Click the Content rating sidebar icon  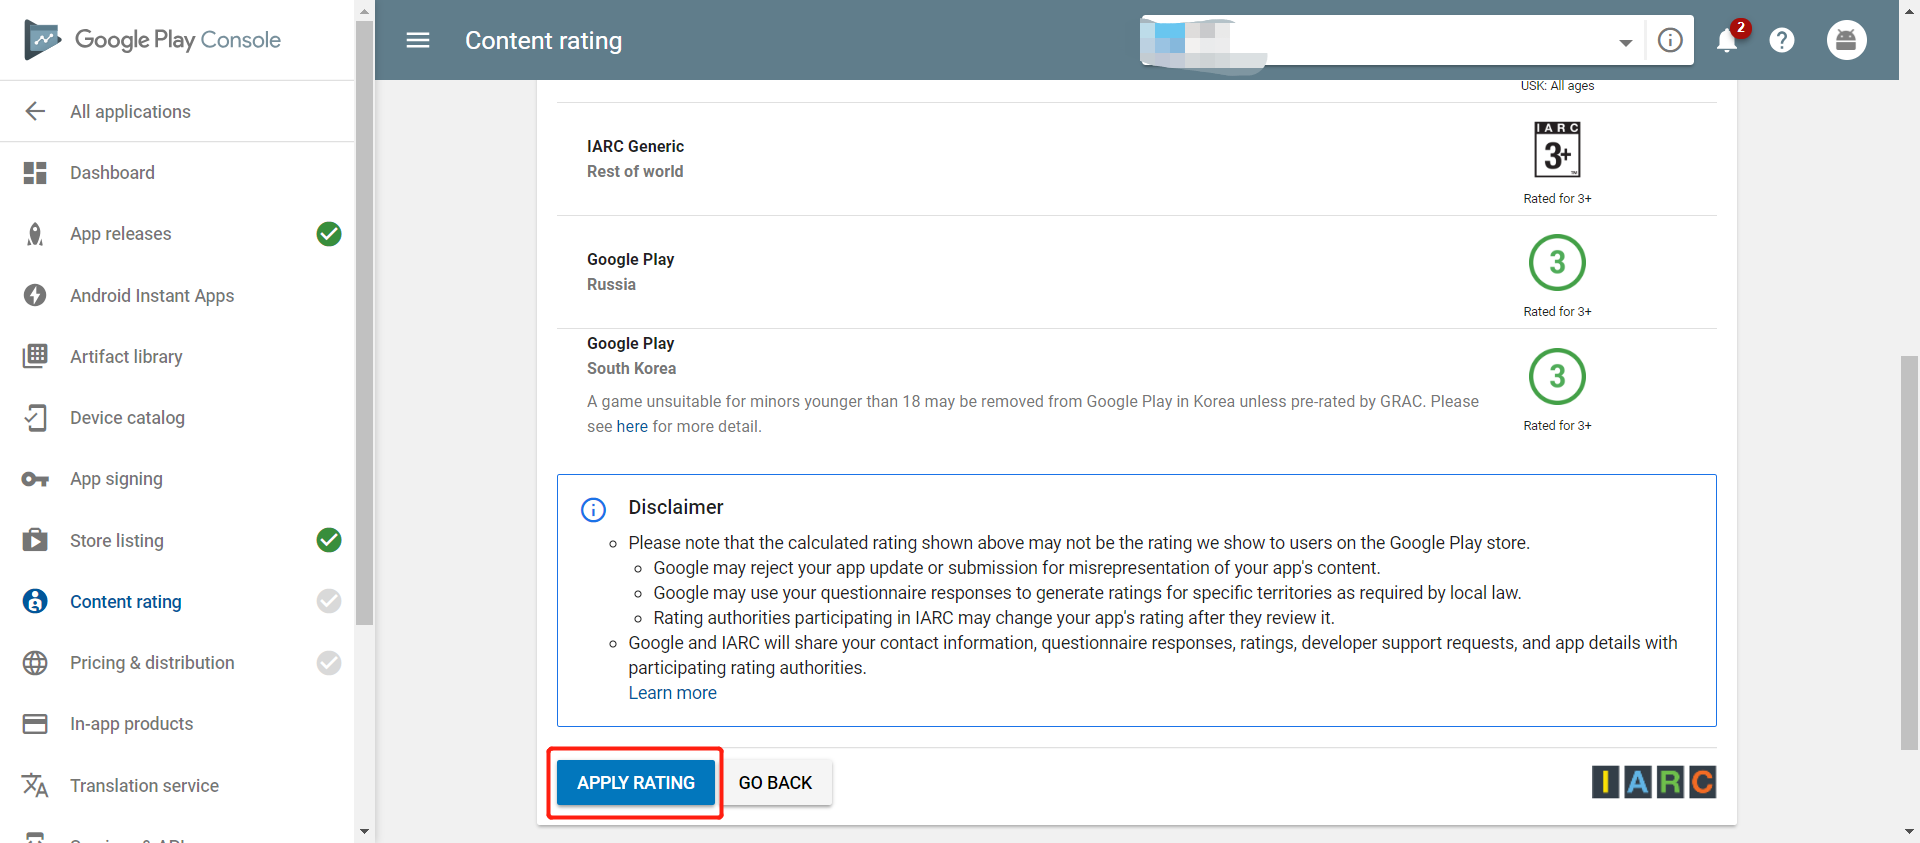pos(35,601)
